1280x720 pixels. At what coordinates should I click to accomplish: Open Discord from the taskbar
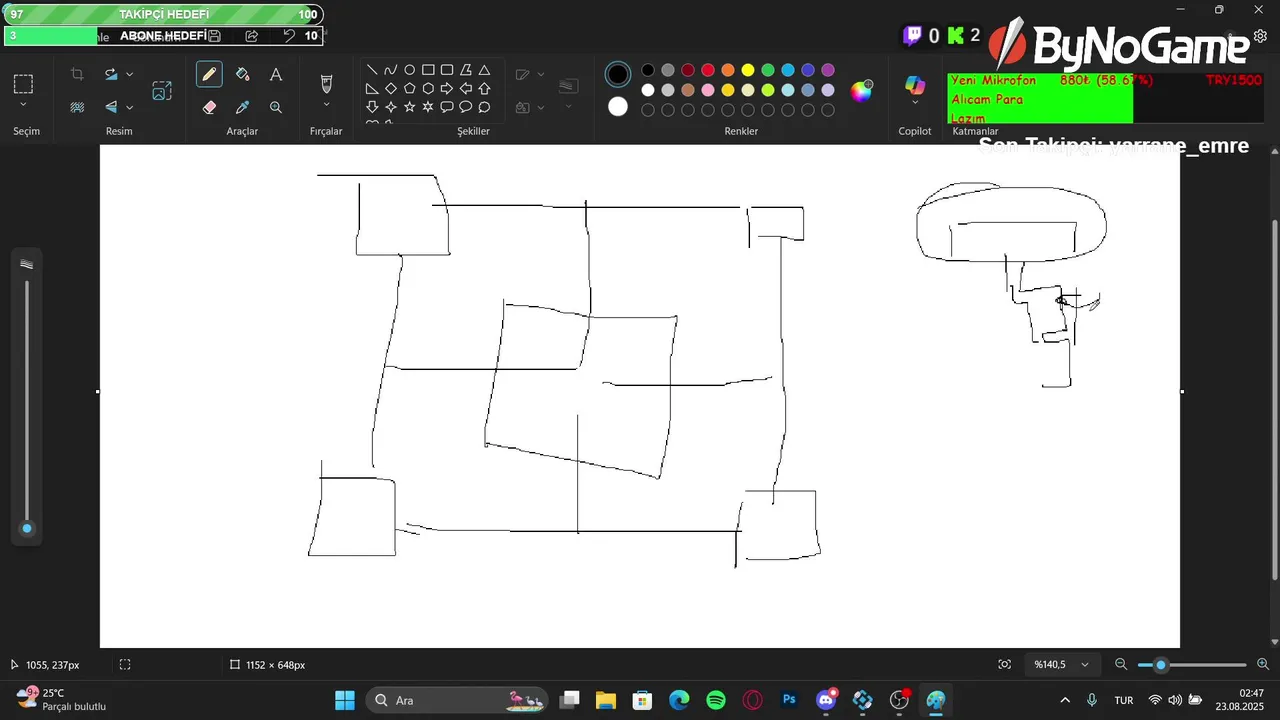click(826, 700)
